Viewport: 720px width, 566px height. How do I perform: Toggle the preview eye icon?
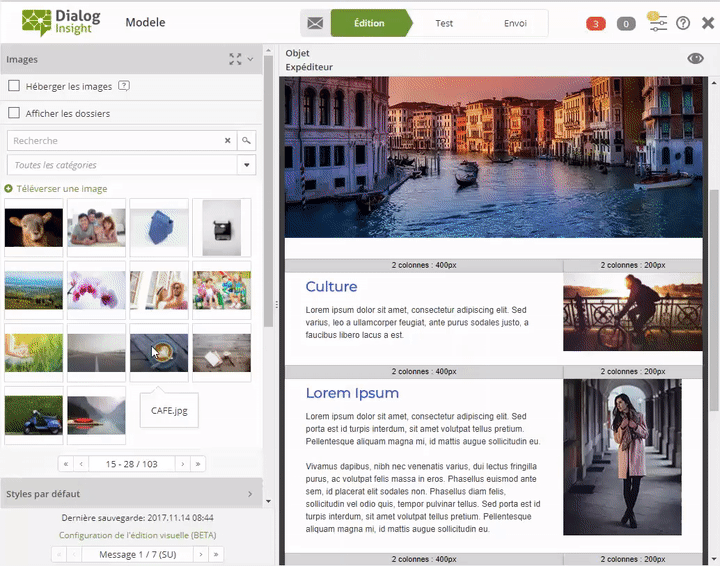pyautogui.click(x=695, y=58)
